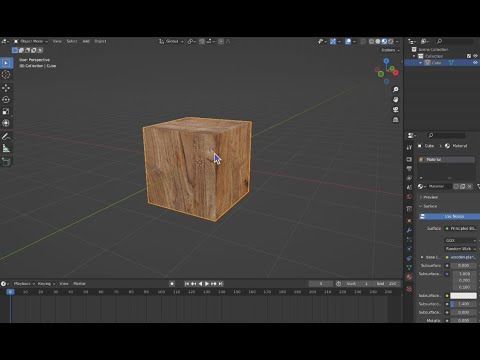Toggle viewport gizmo display button
Viewport: 480px width, 360px height.
333,41
